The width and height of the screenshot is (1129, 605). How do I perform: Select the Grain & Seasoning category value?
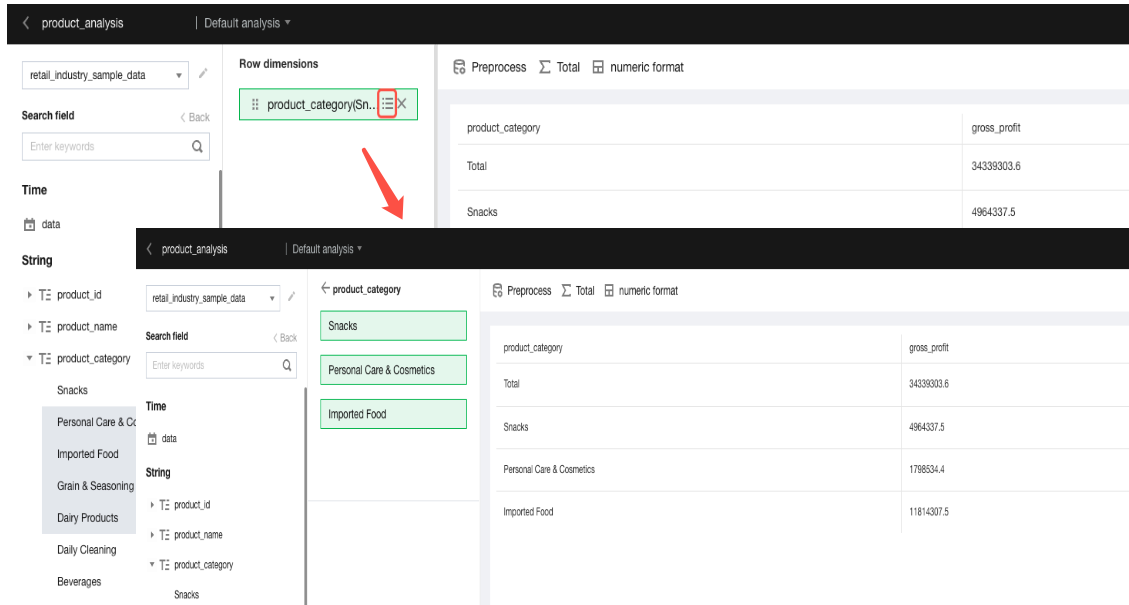(x=95, y=486)
